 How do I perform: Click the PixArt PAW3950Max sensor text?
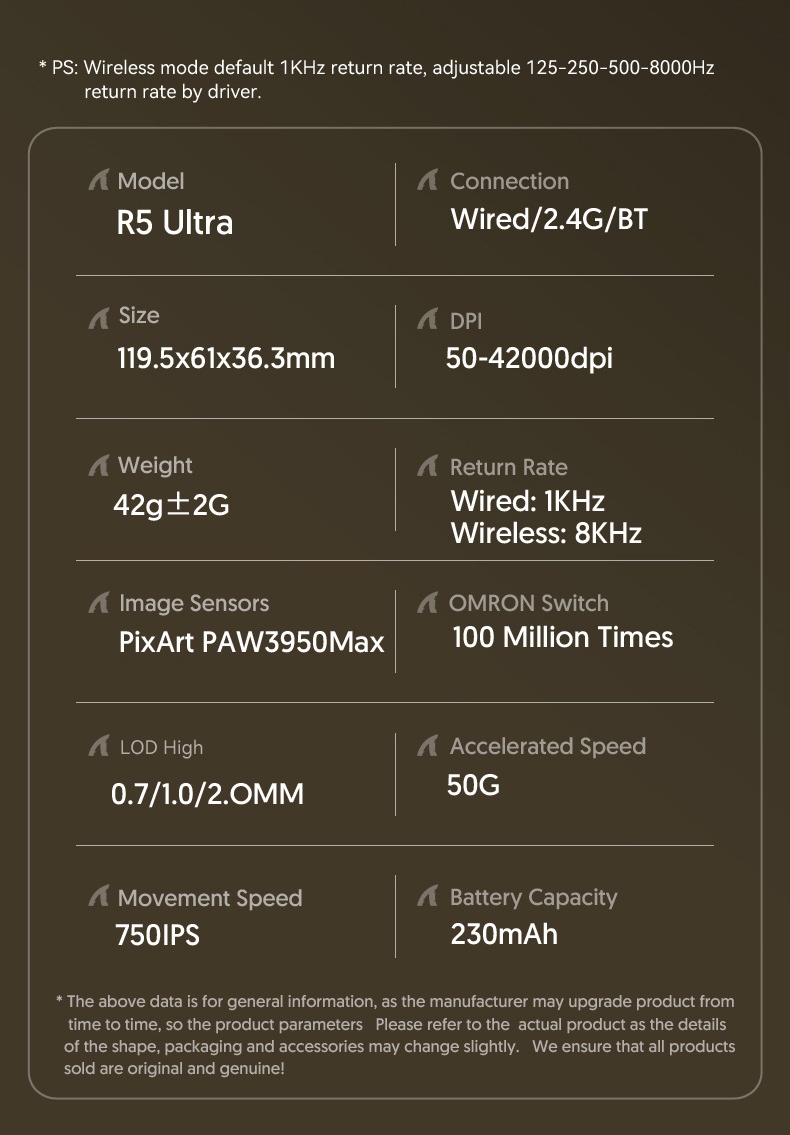pyautogui.click(x=251, y=642)
